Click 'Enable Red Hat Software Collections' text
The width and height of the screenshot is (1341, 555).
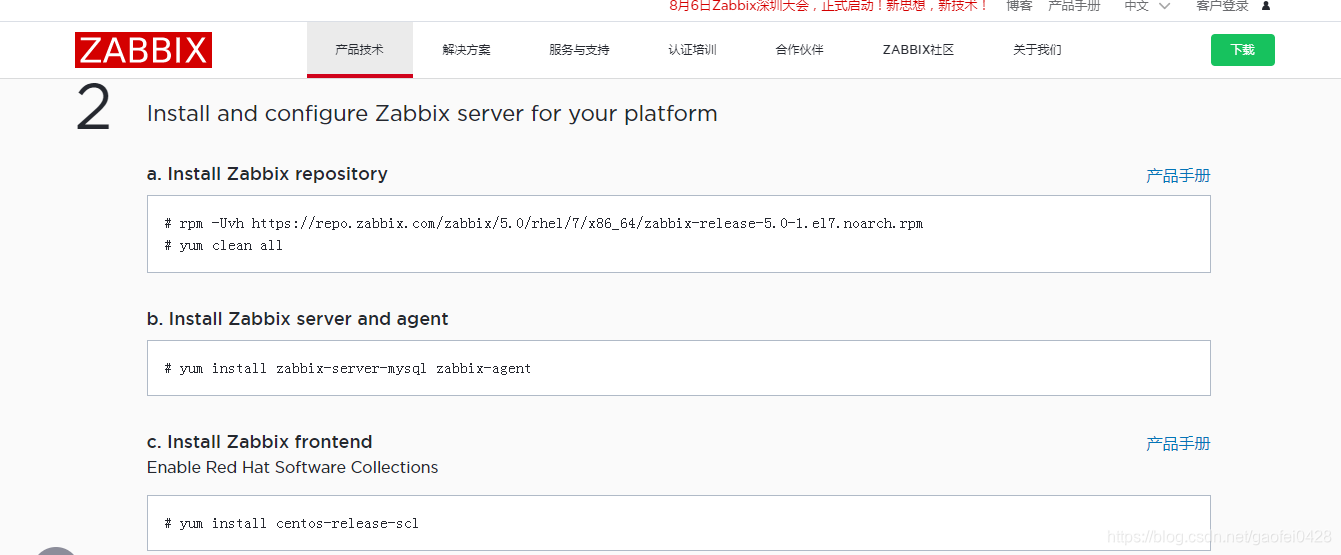point(293,467)
